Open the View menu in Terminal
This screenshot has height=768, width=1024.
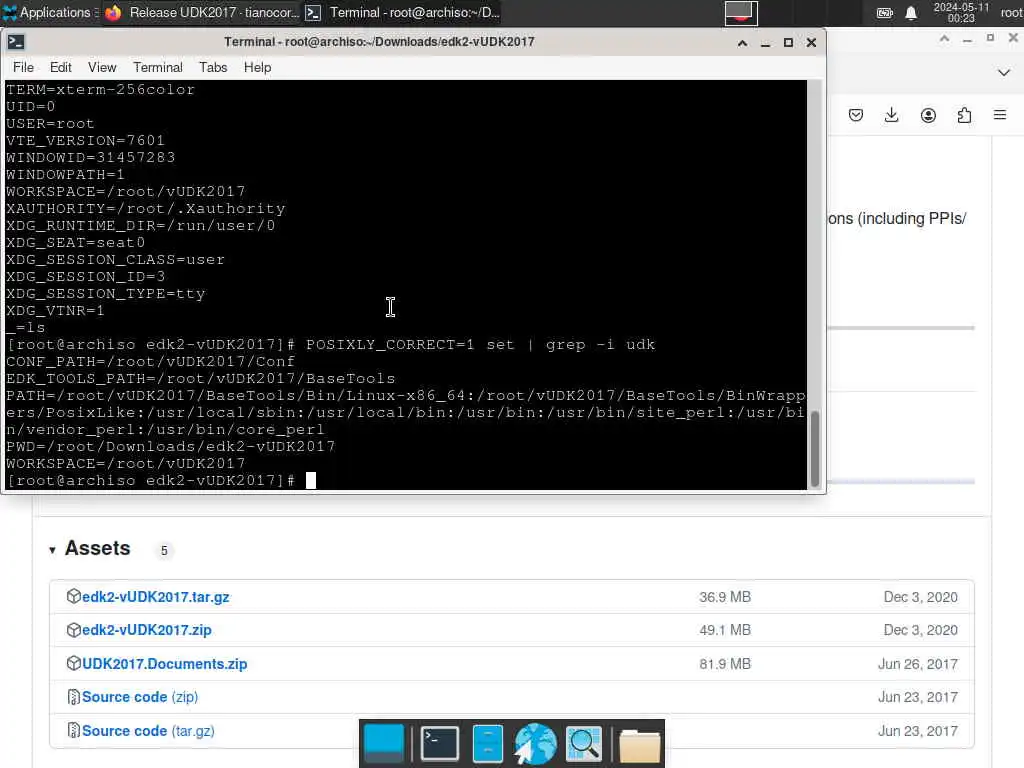102,67
